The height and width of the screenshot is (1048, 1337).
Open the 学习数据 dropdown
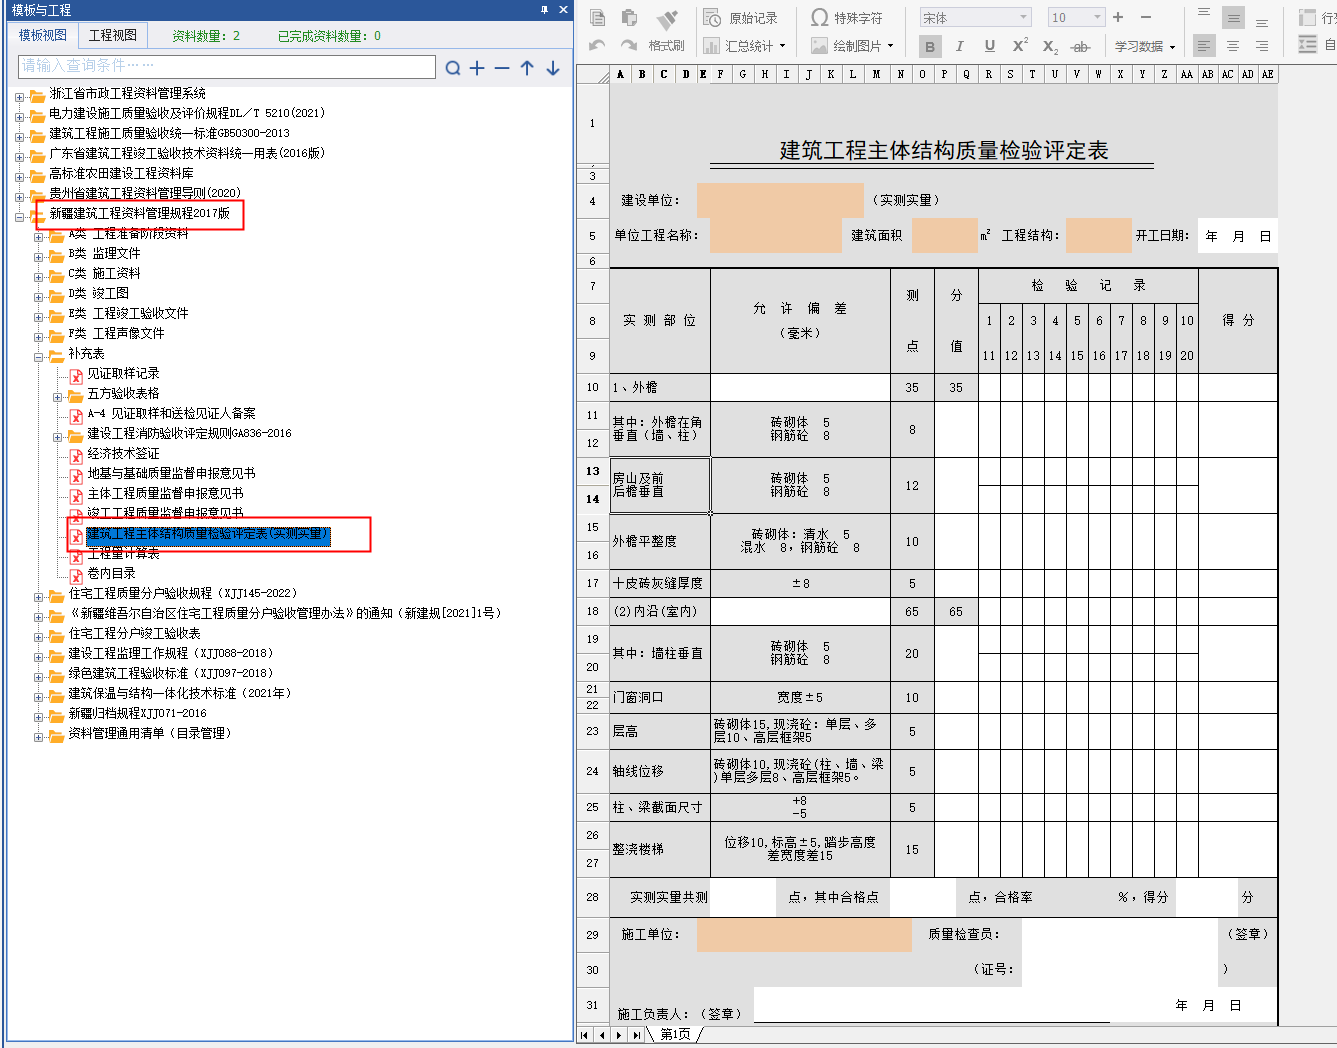coord(1144,46)
